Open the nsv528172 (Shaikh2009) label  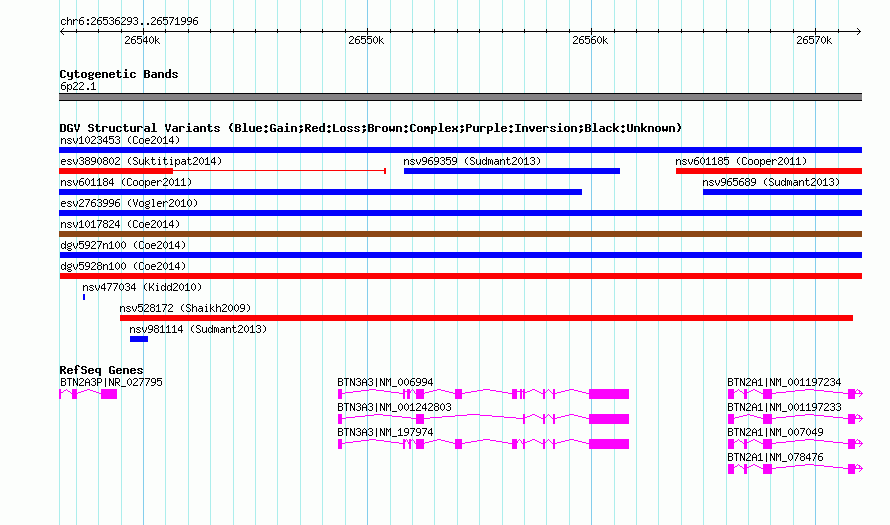[185, 308]
